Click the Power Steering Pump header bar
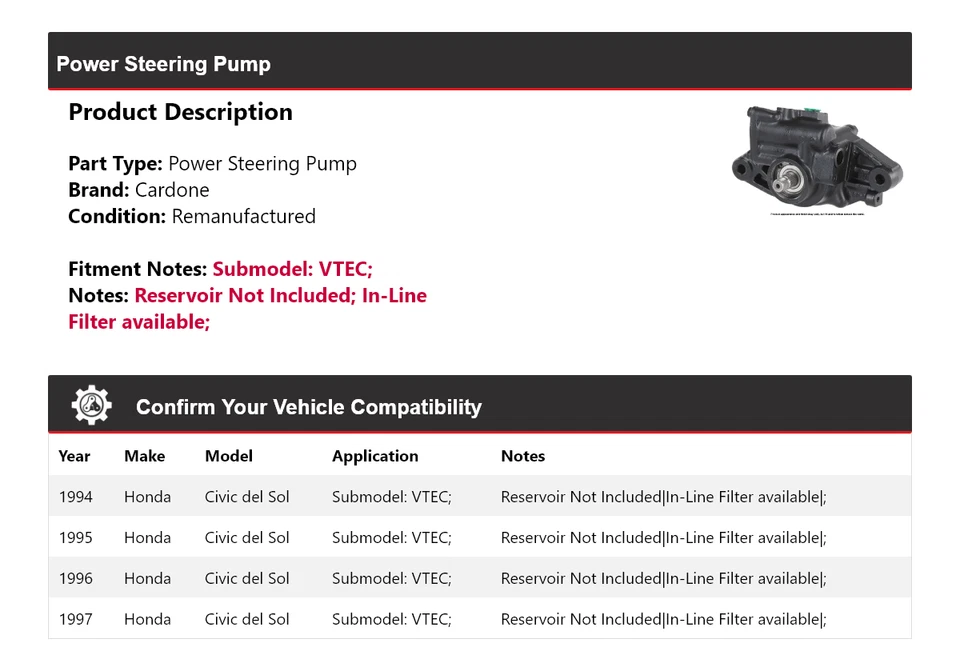The width and height of the screenshot is (960, 671). [479, 64]
